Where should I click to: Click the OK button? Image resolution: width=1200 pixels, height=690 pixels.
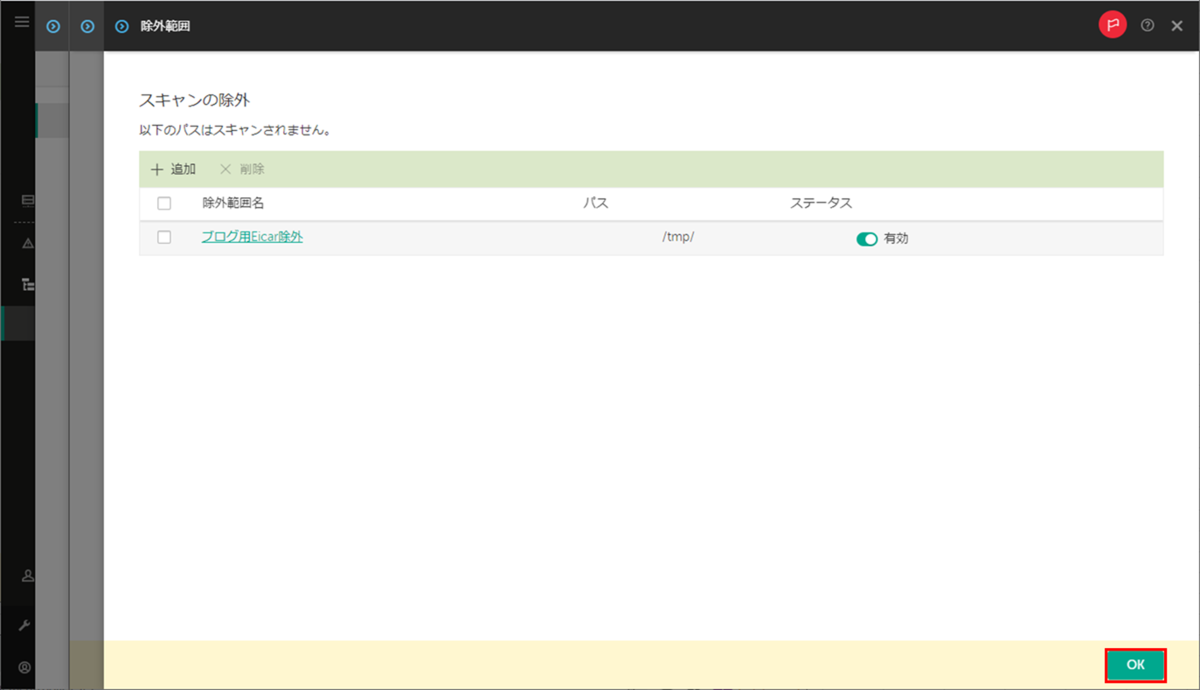coord(1134,664)
